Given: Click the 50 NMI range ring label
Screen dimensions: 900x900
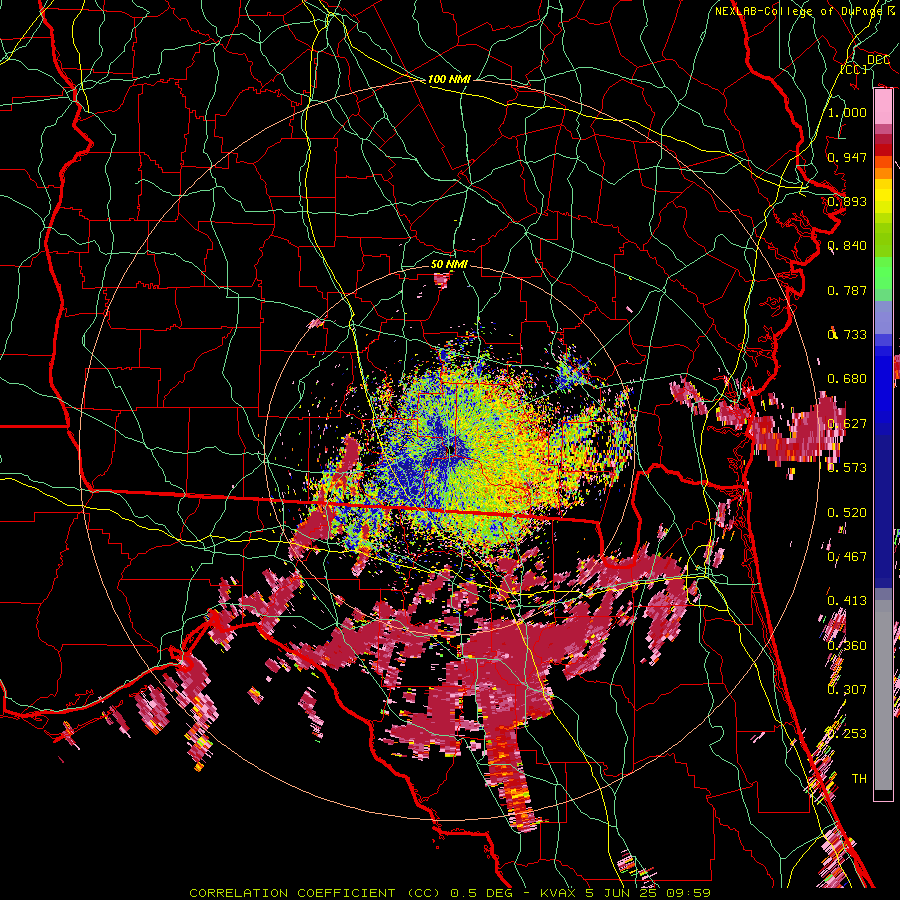Looking at the screenshot, I should pyautogui.click(x=449, y=264).
